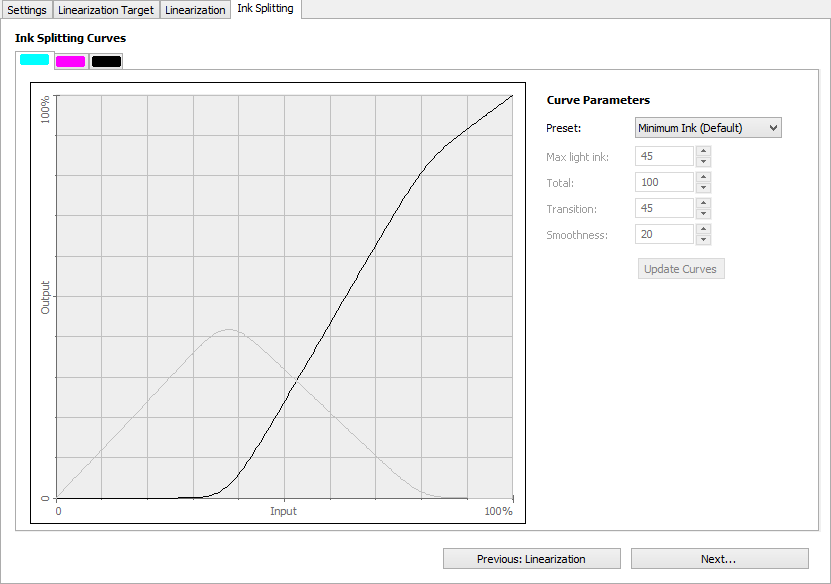Screen dimensions: 831x584
Task: Click the peak of the light ink curve
Action: point(230,329)
